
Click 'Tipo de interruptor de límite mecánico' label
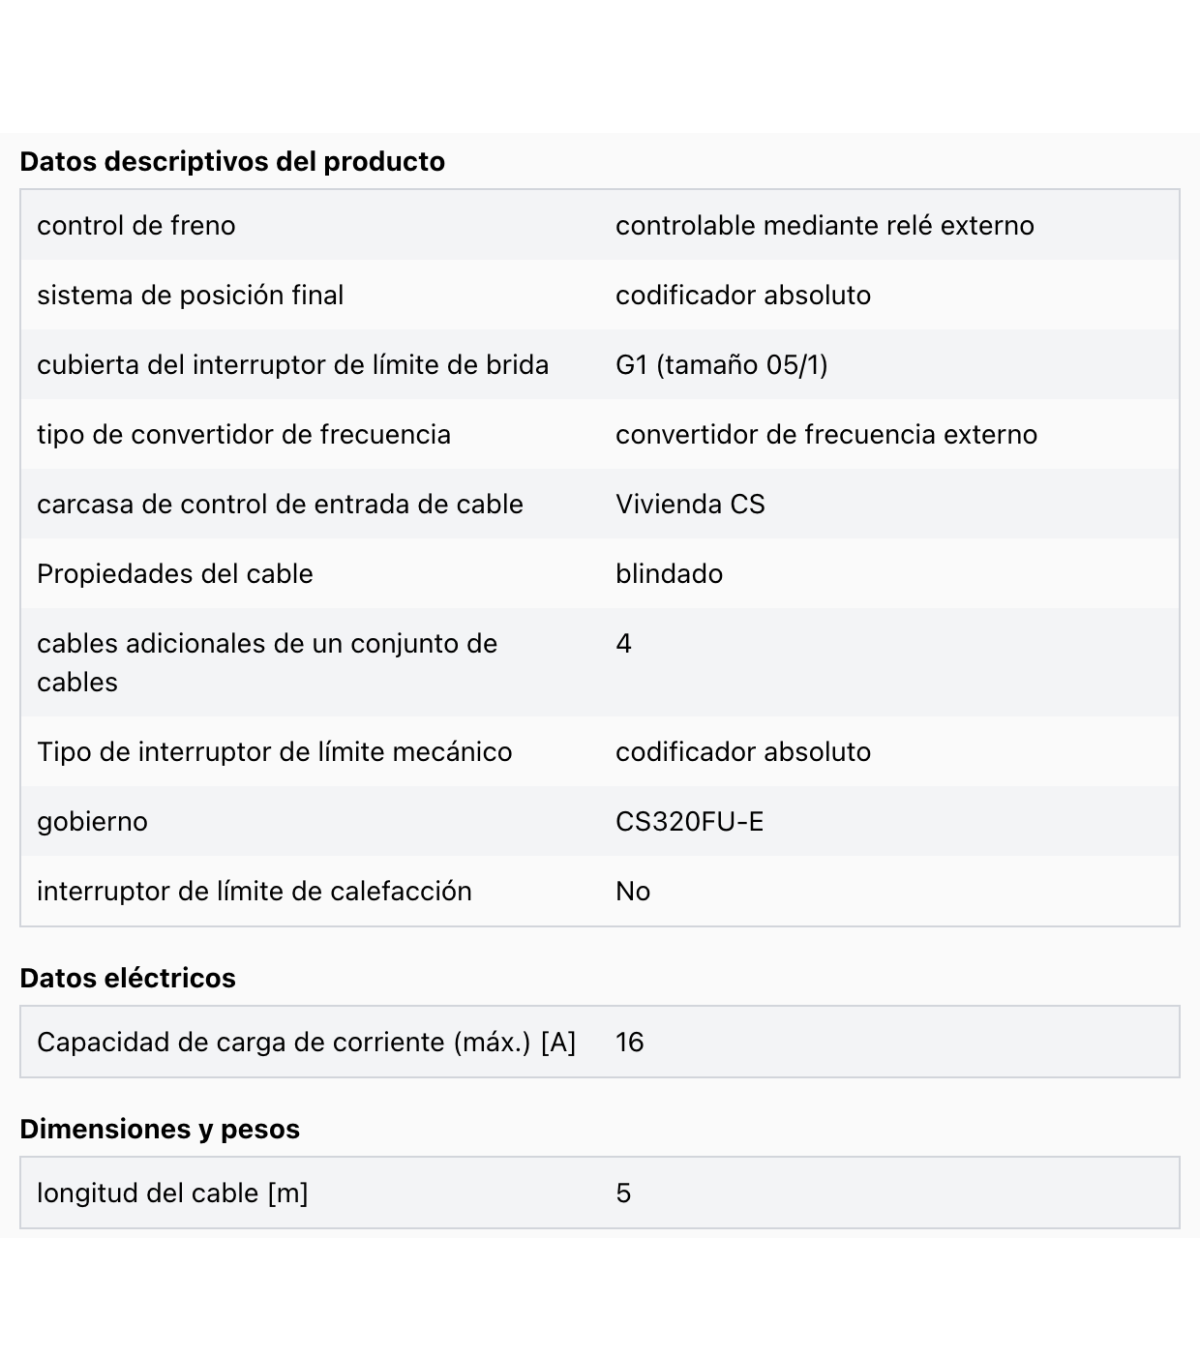(274, 752)
